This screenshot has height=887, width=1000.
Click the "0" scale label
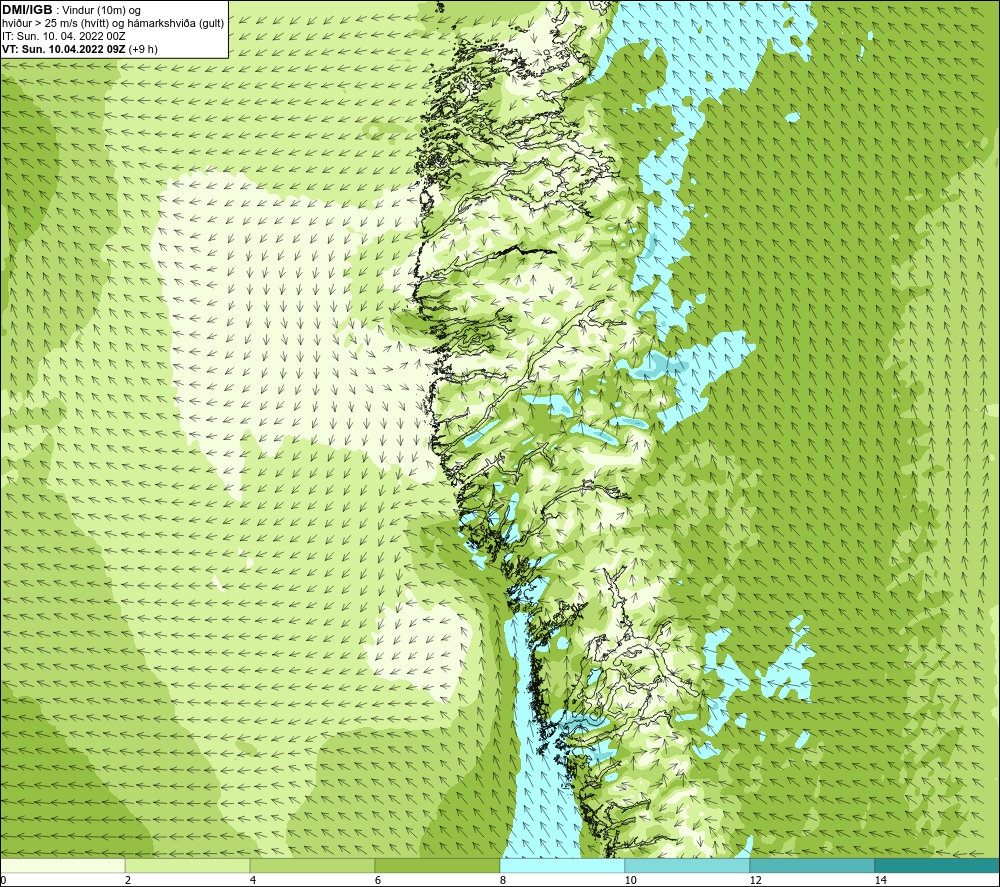coord(3,880)
